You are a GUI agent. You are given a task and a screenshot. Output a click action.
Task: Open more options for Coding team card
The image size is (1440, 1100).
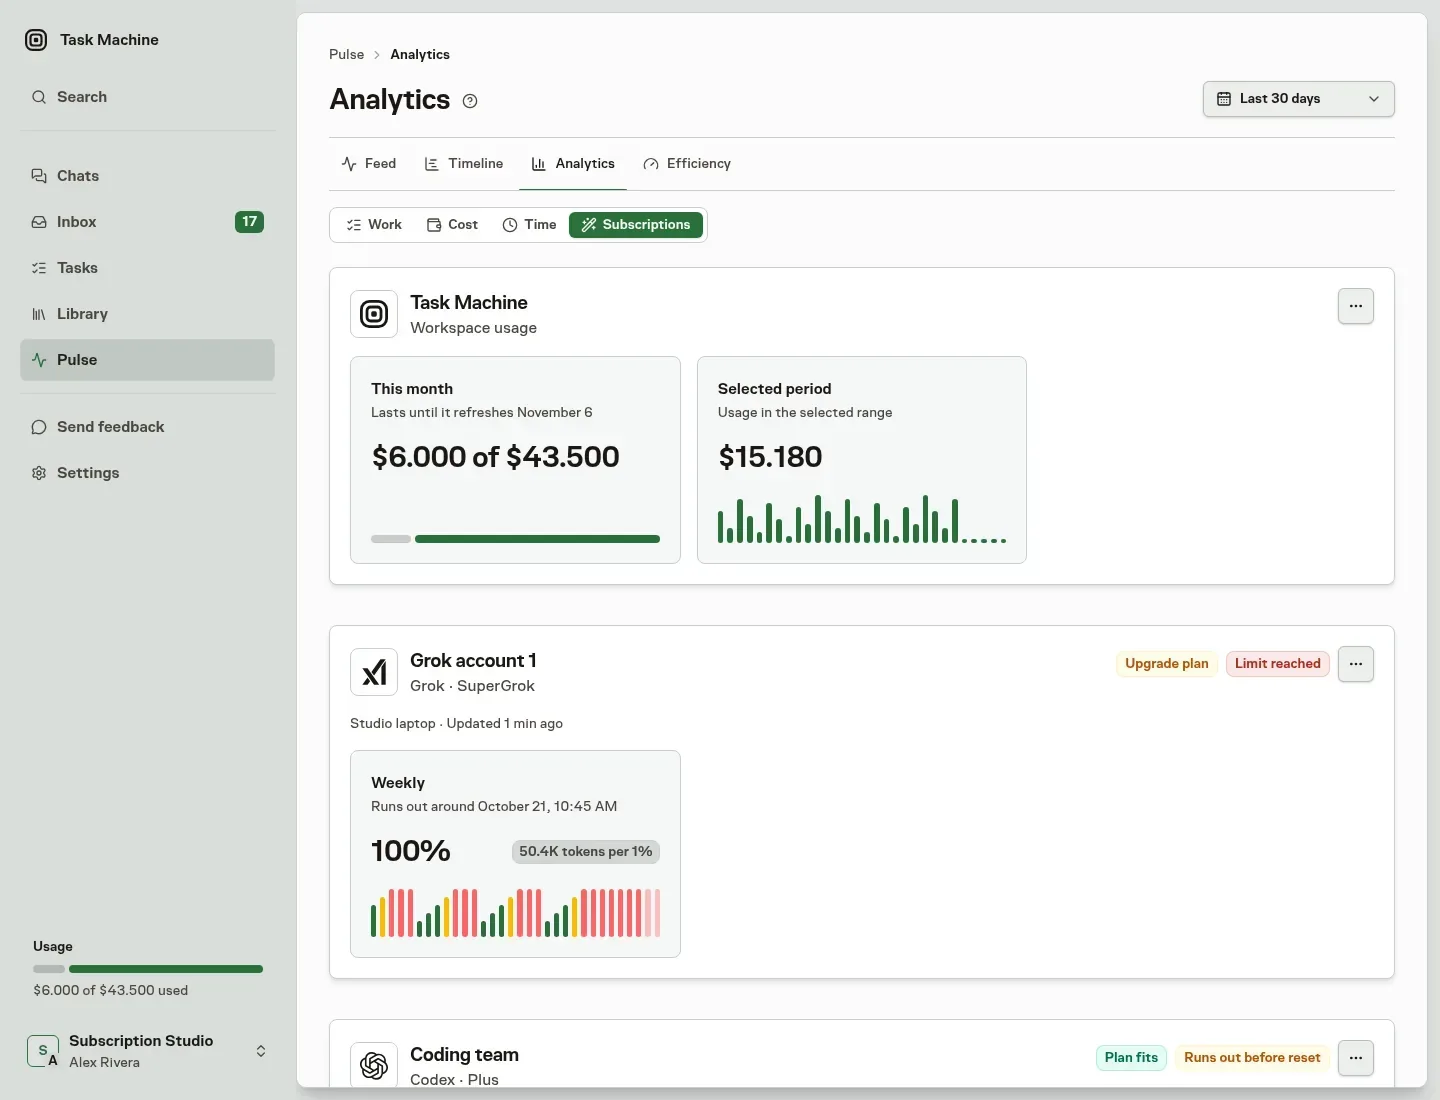[x=1356, y=1058]
